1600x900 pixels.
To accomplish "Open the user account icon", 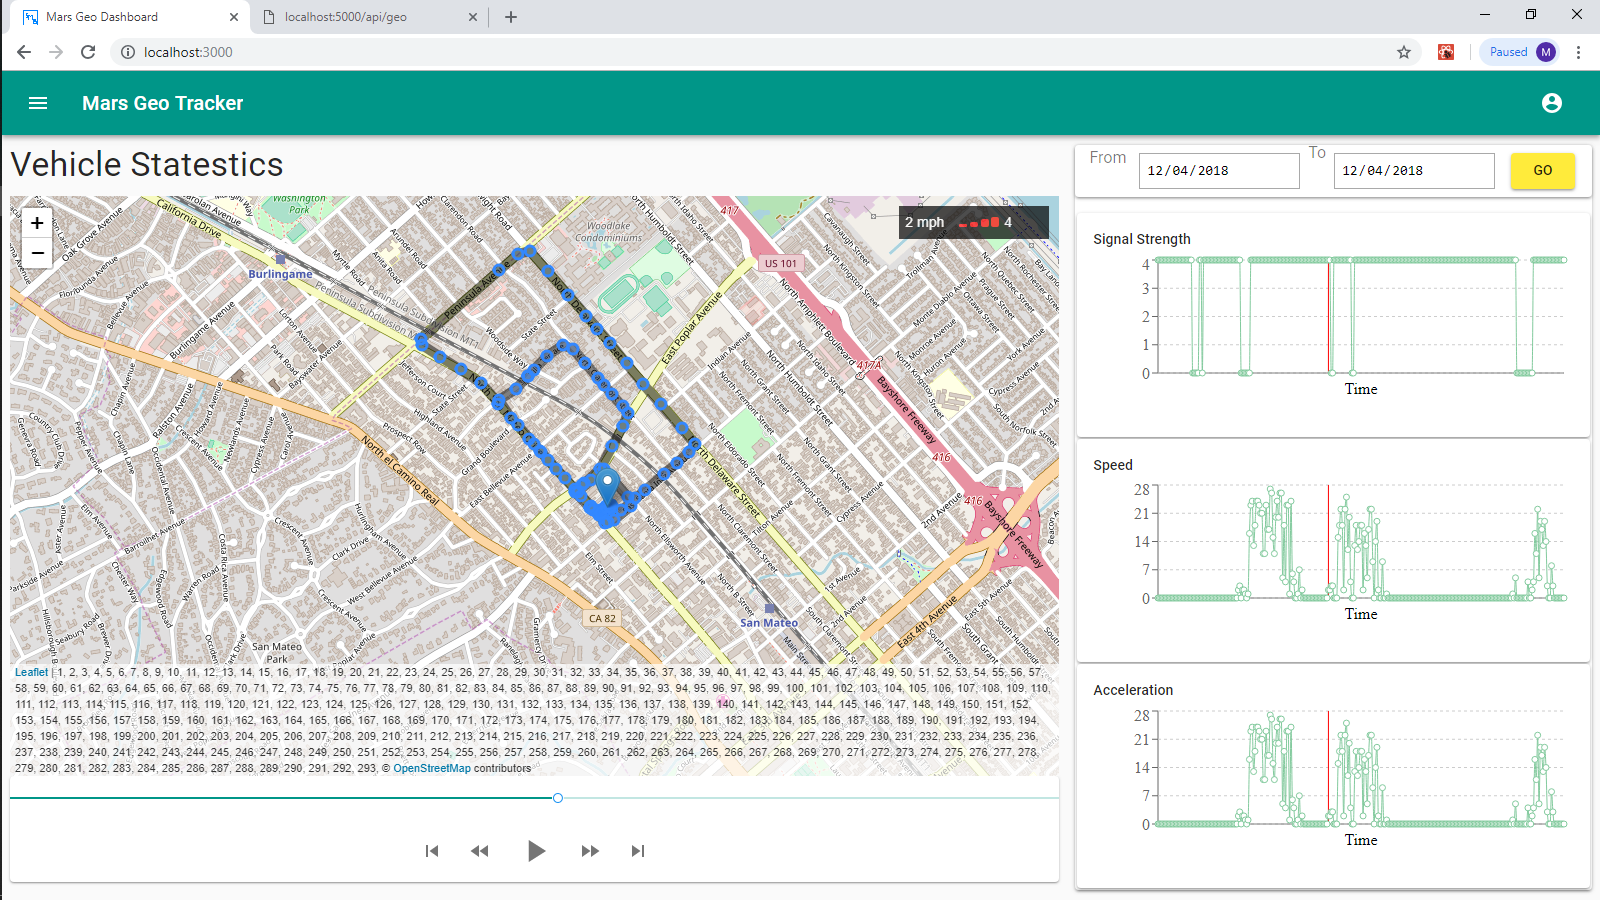I will [1552, 103].
